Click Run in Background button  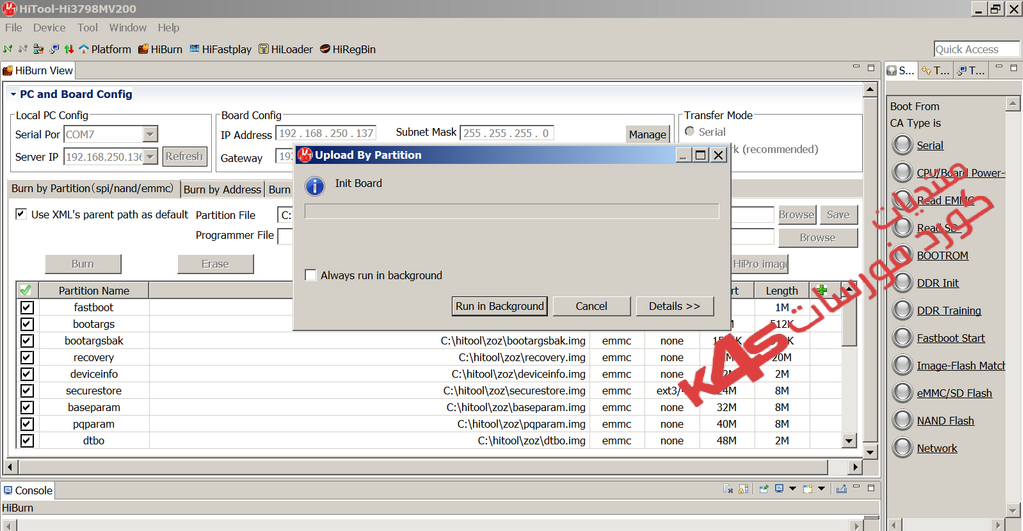pos(499,306)
